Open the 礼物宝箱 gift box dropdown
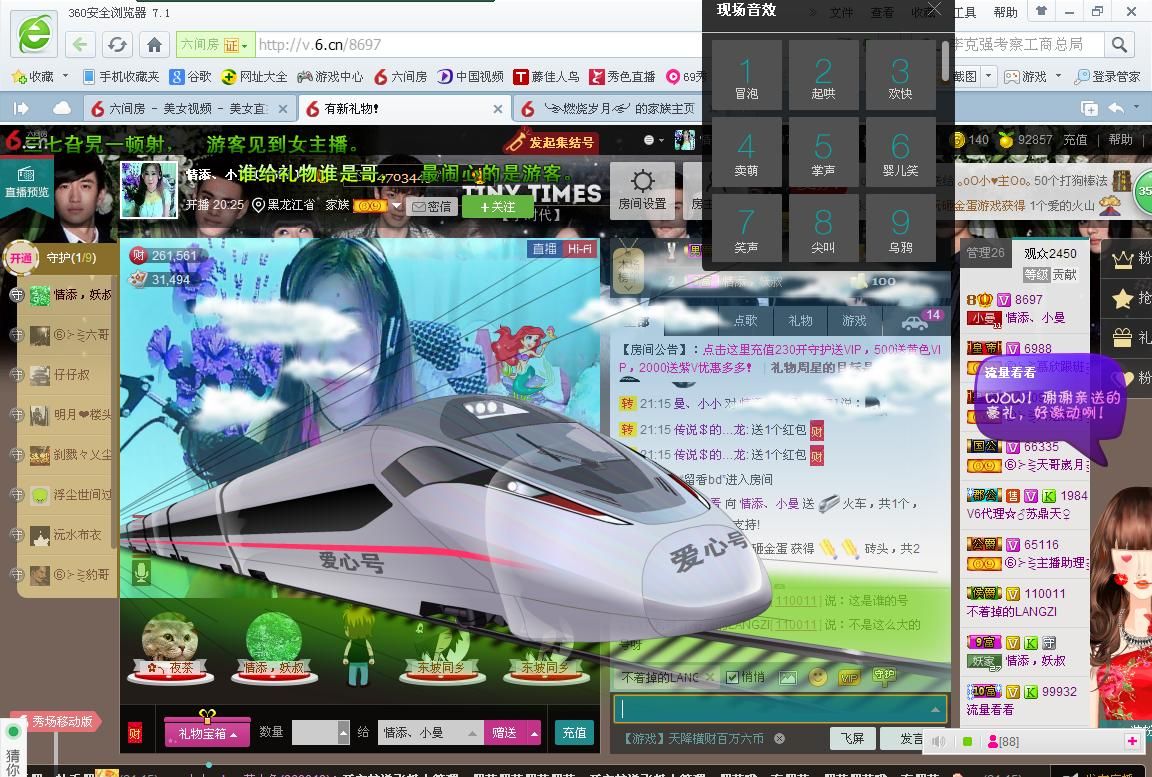 point(207,733)
